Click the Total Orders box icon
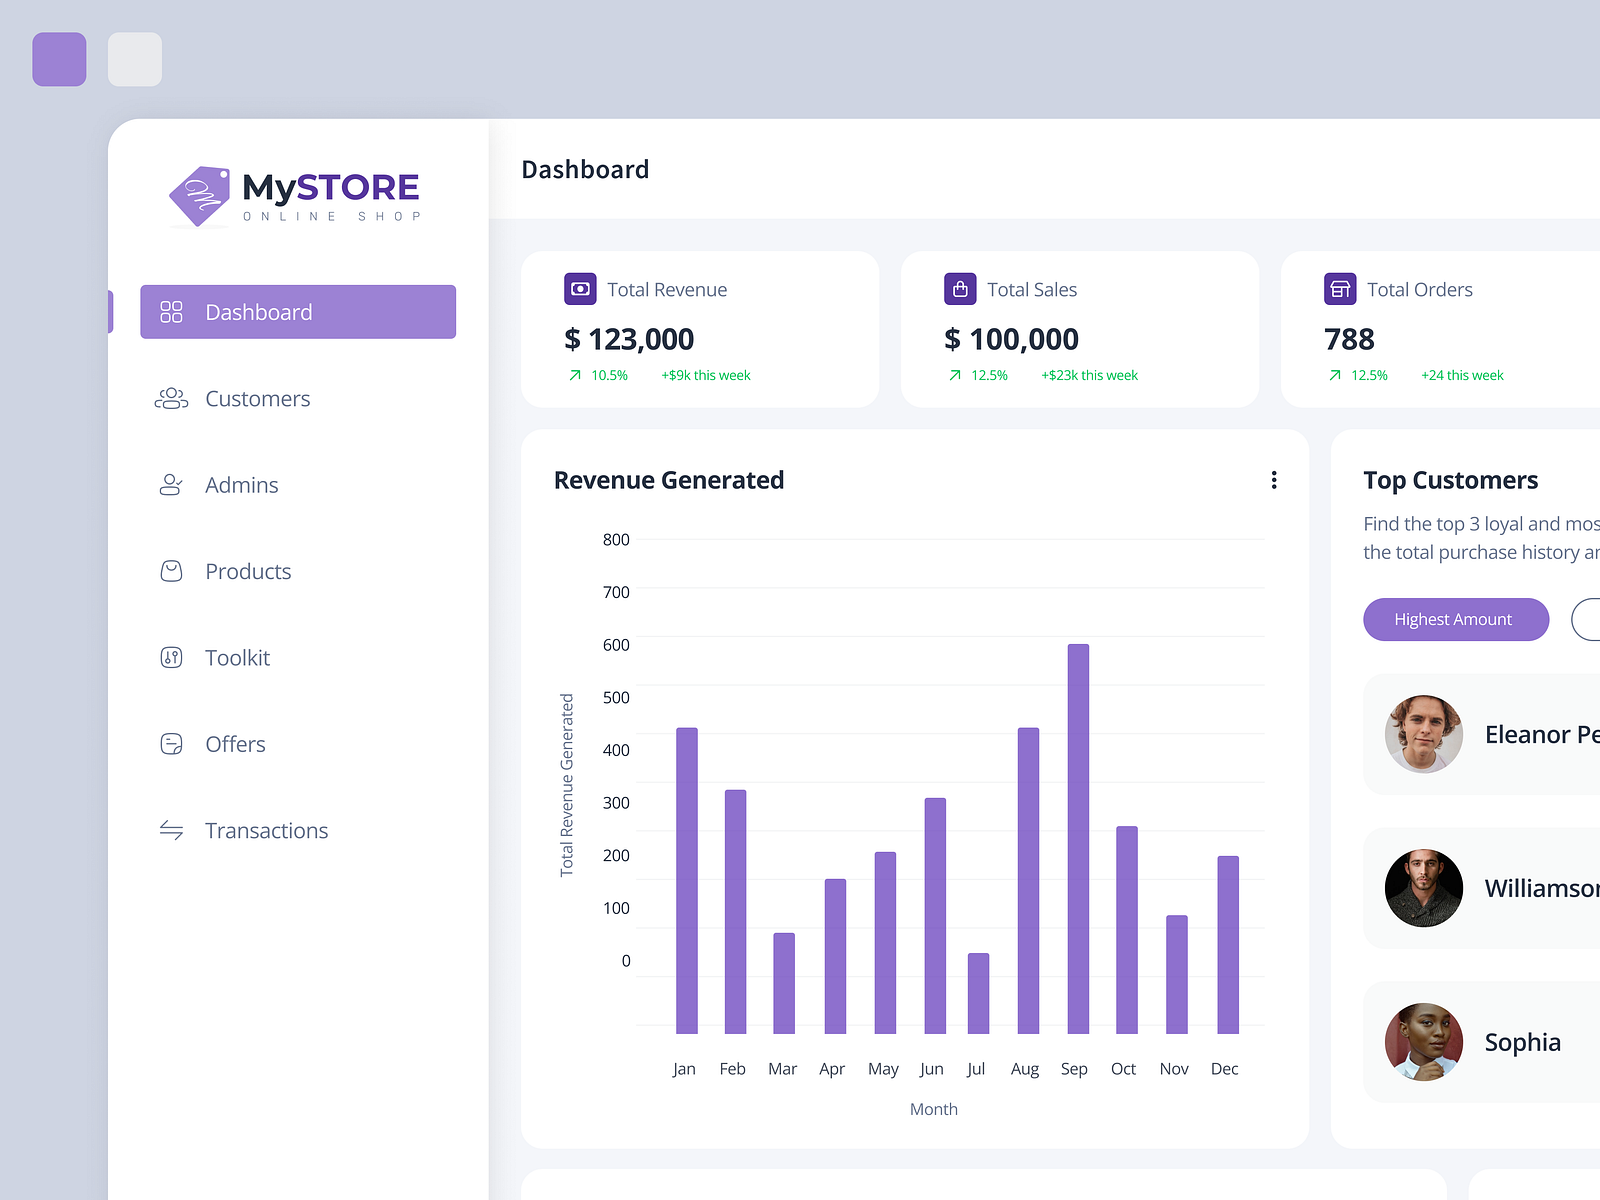The height and width of the screenshot is (1200, 1600). click(x=1338, y=289)
